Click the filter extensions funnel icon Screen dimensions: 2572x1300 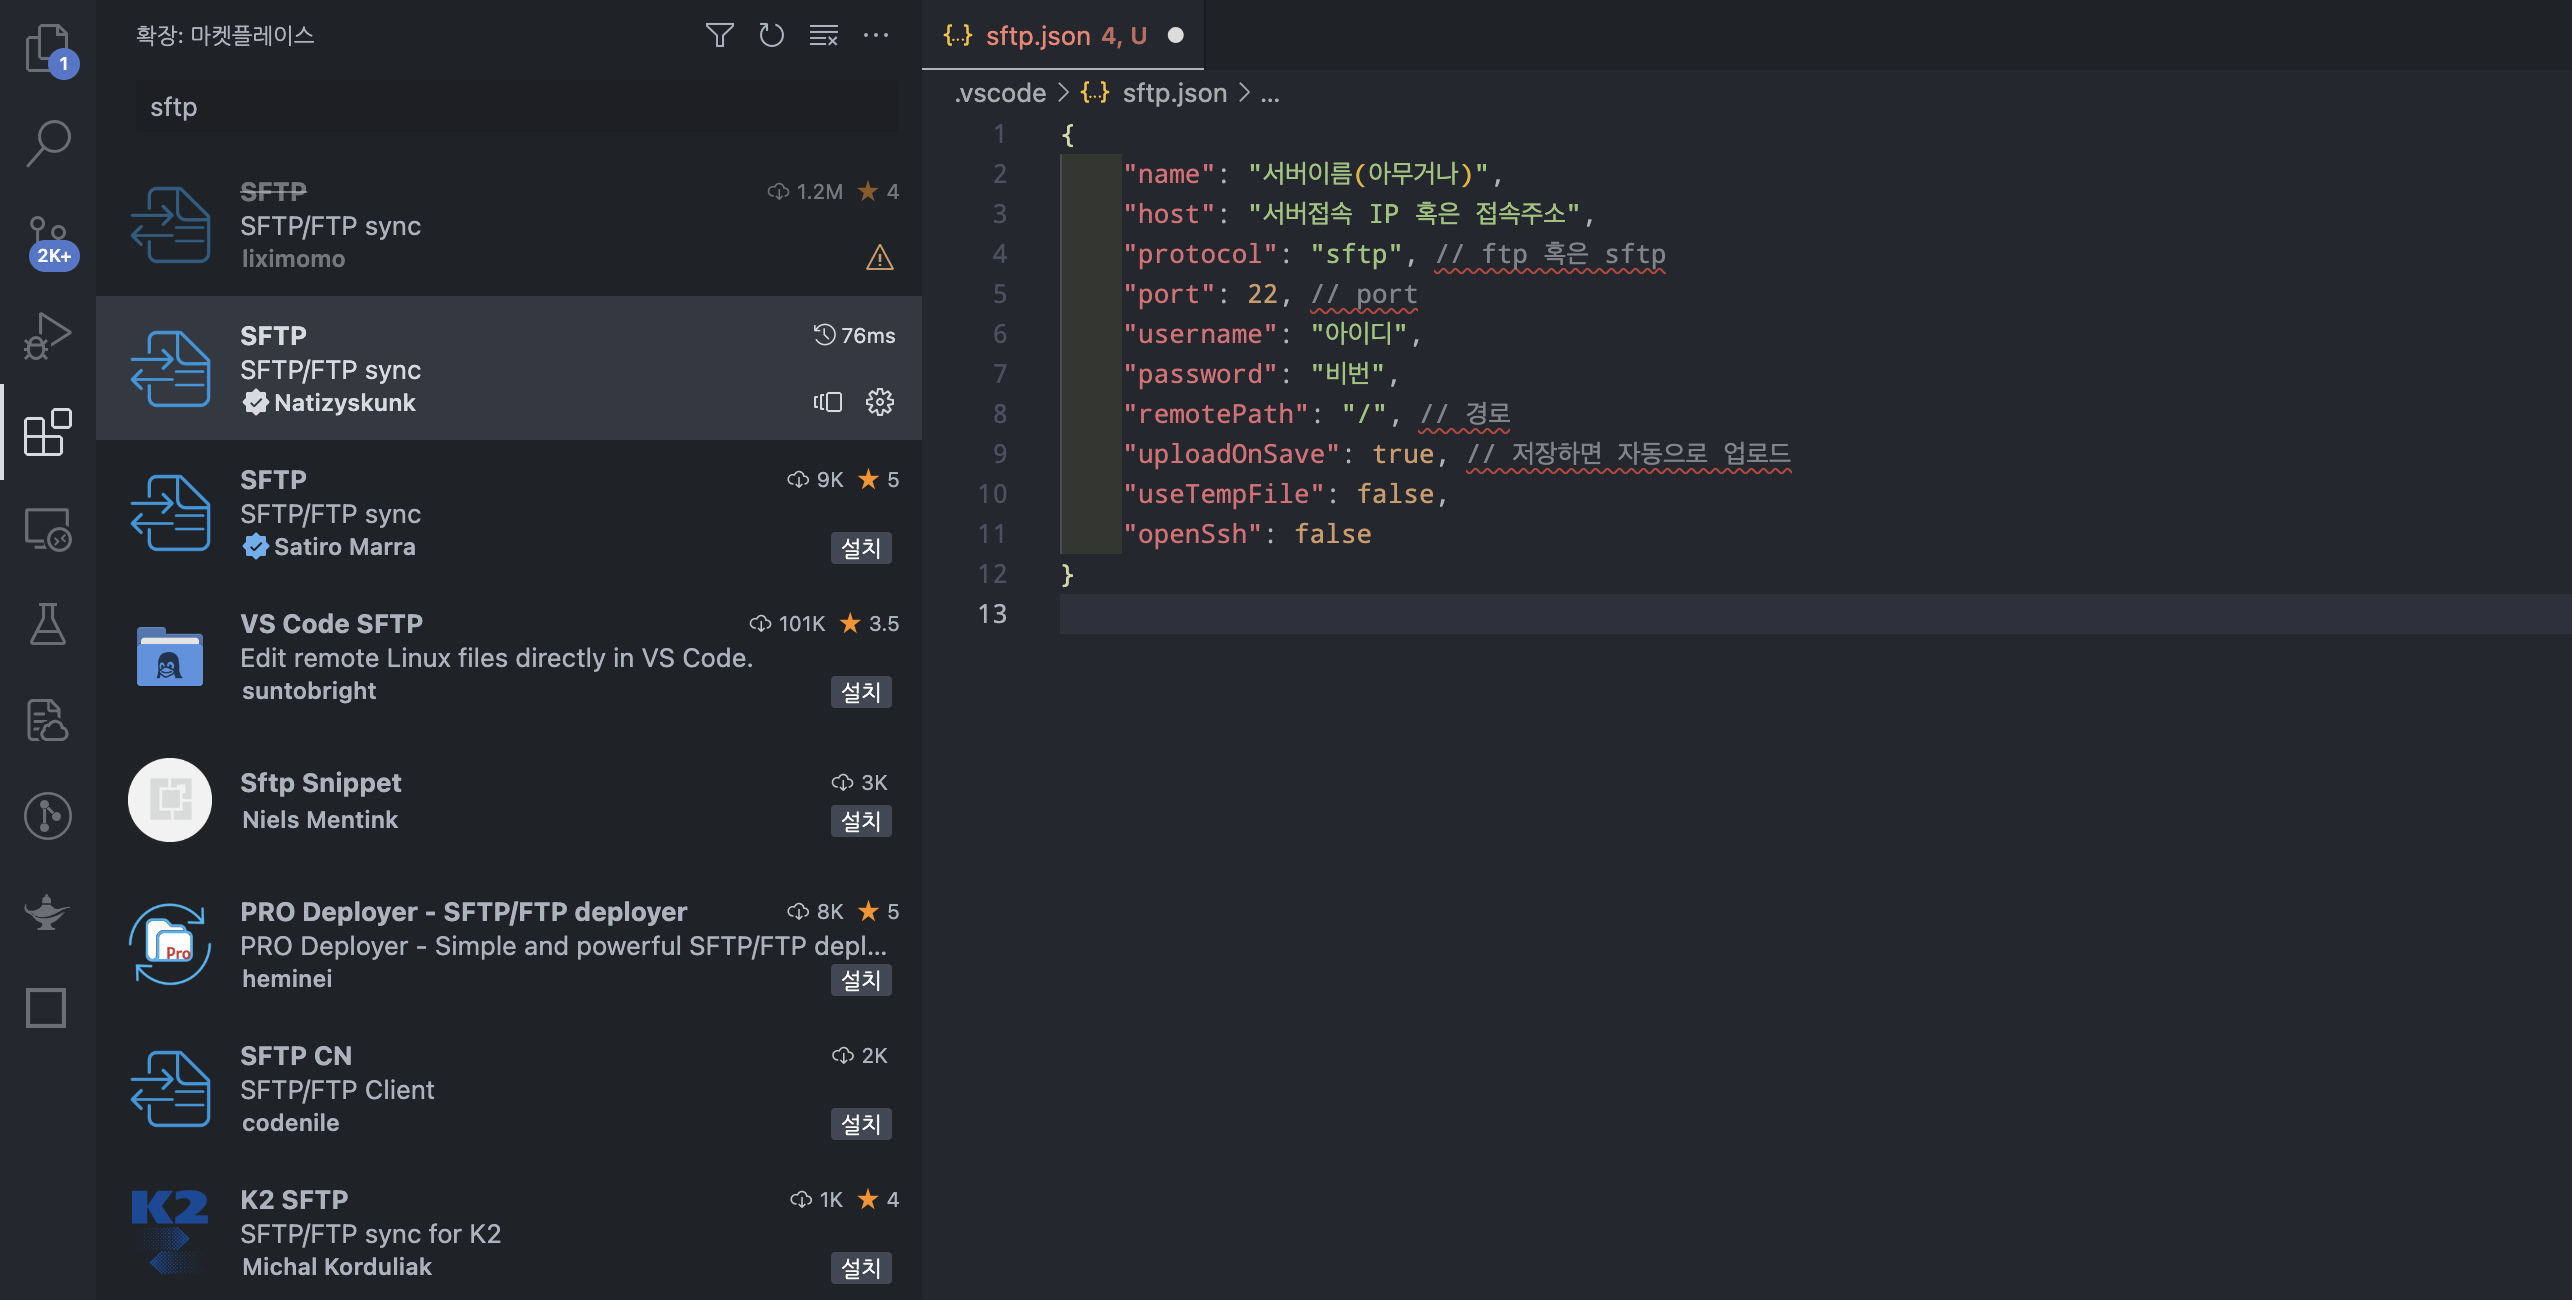(x=719, y=36)
